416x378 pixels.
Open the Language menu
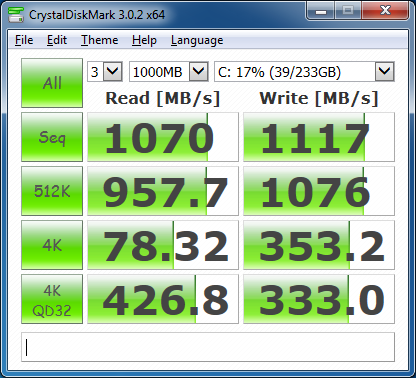pos(197,40)
